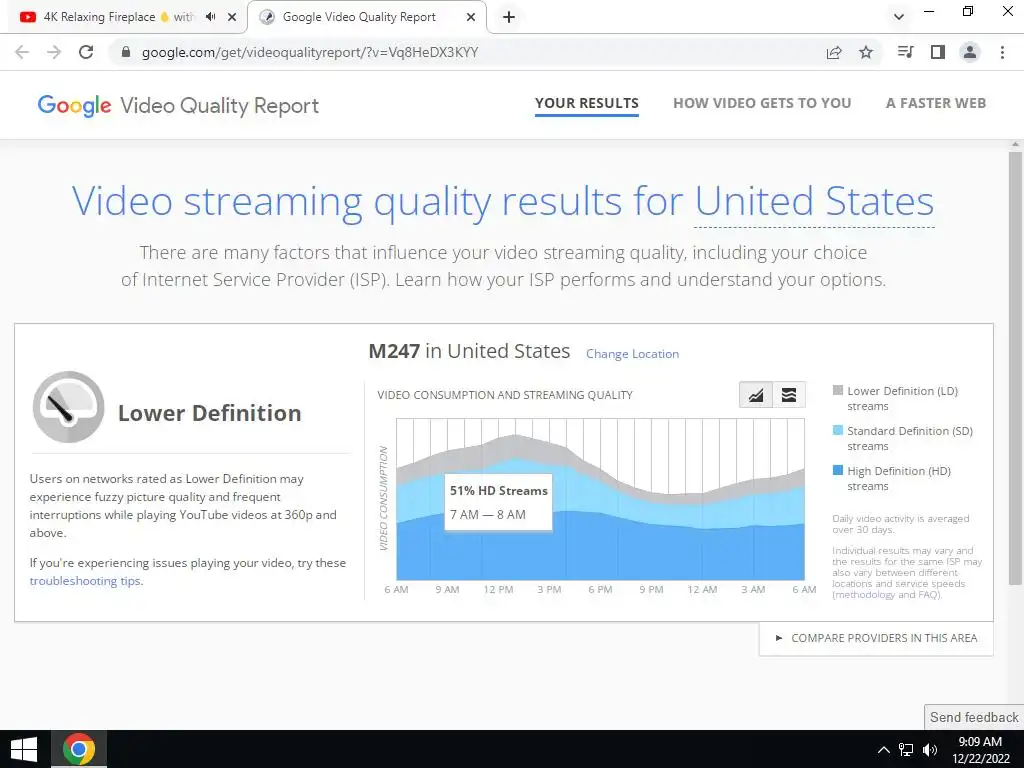
Task: Open Chrome side panel icon
Action: (938, 52)
